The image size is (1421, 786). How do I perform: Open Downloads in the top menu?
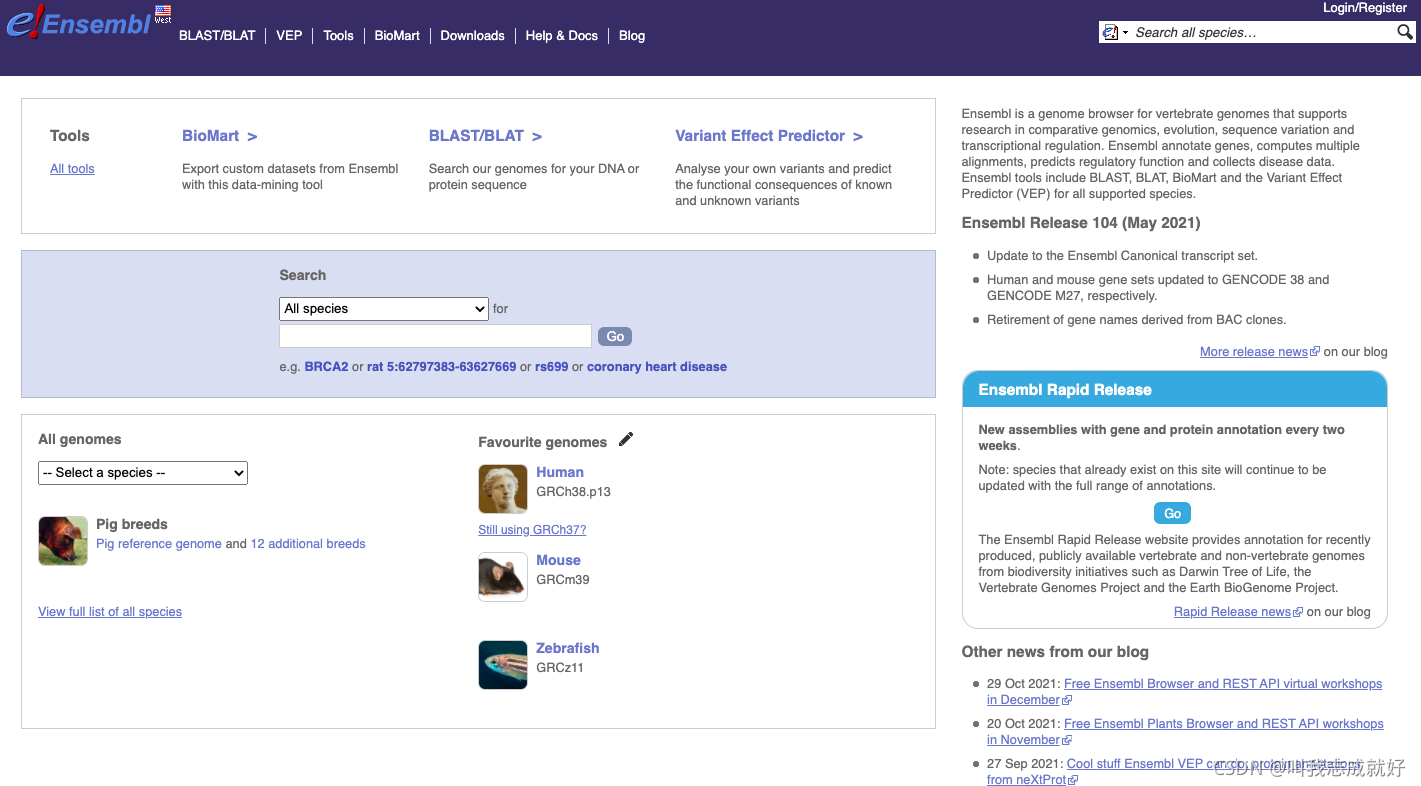click(472, 36)
